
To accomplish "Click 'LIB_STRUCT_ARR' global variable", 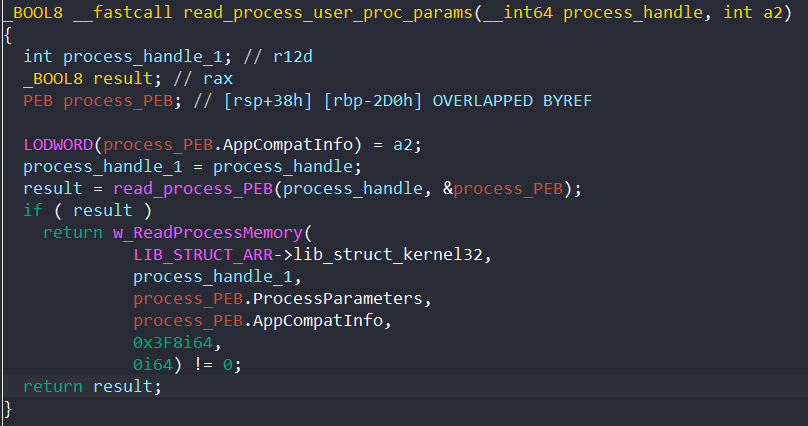I will pyautogui.click(x=203, y=255).
